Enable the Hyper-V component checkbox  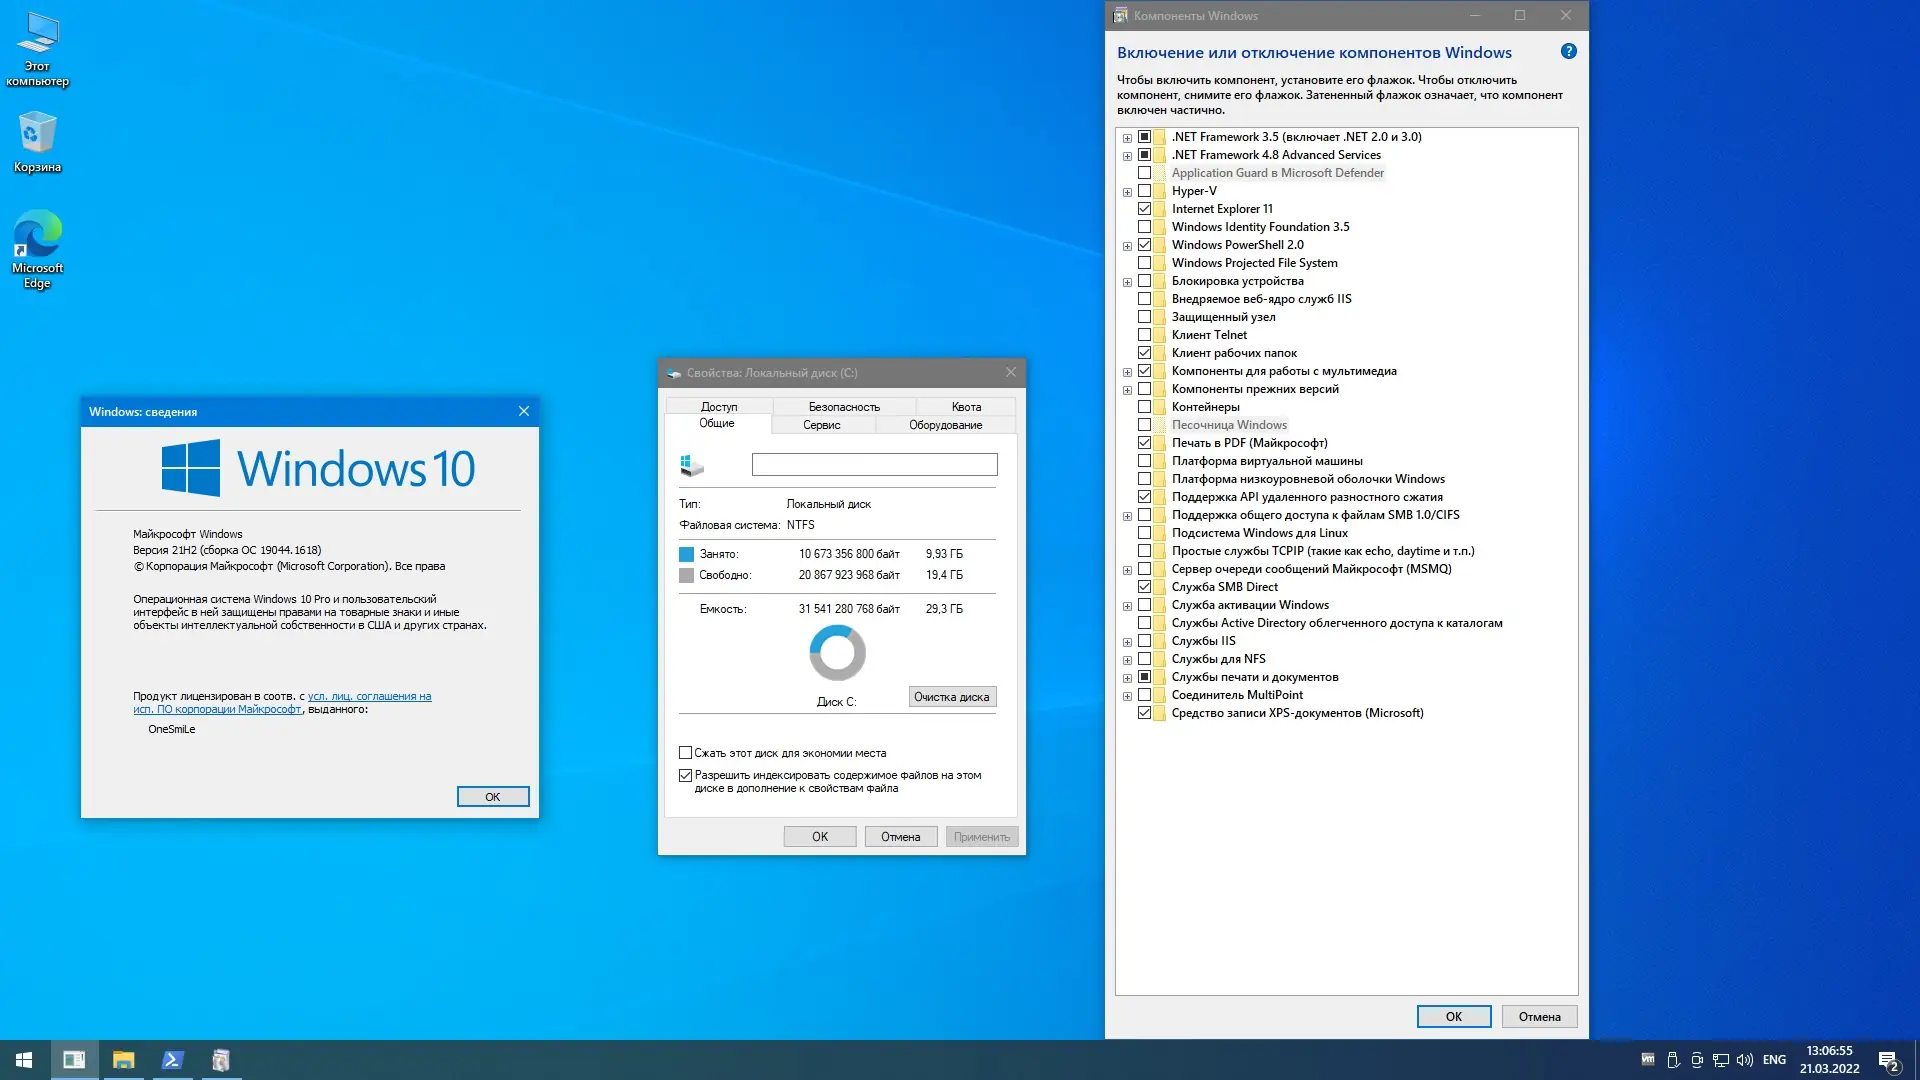click(1145, 191)
